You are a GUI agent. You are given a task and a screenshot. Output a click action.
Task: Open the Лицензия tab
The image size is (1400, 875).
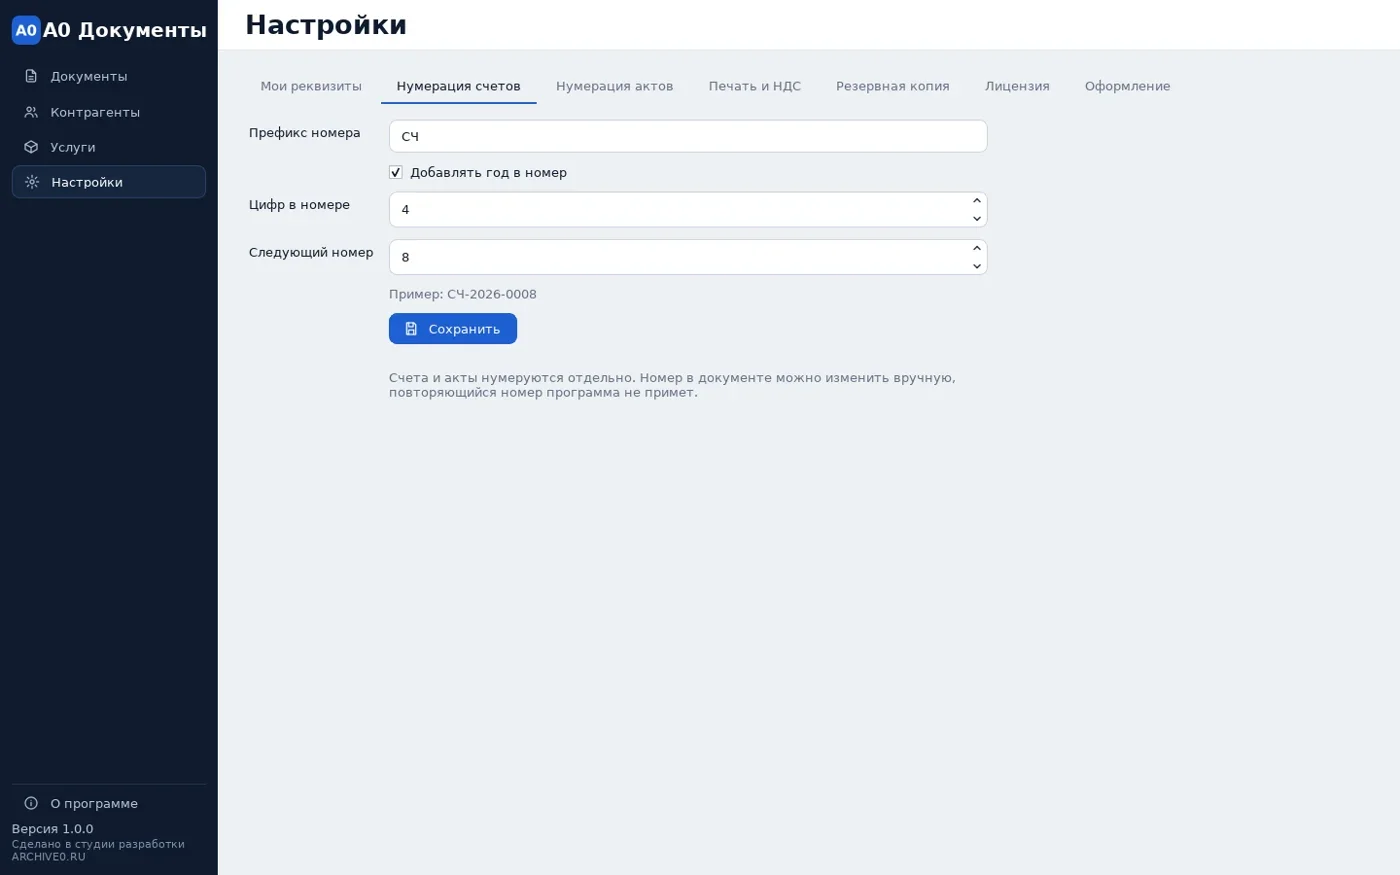[x=1017, y=86]
